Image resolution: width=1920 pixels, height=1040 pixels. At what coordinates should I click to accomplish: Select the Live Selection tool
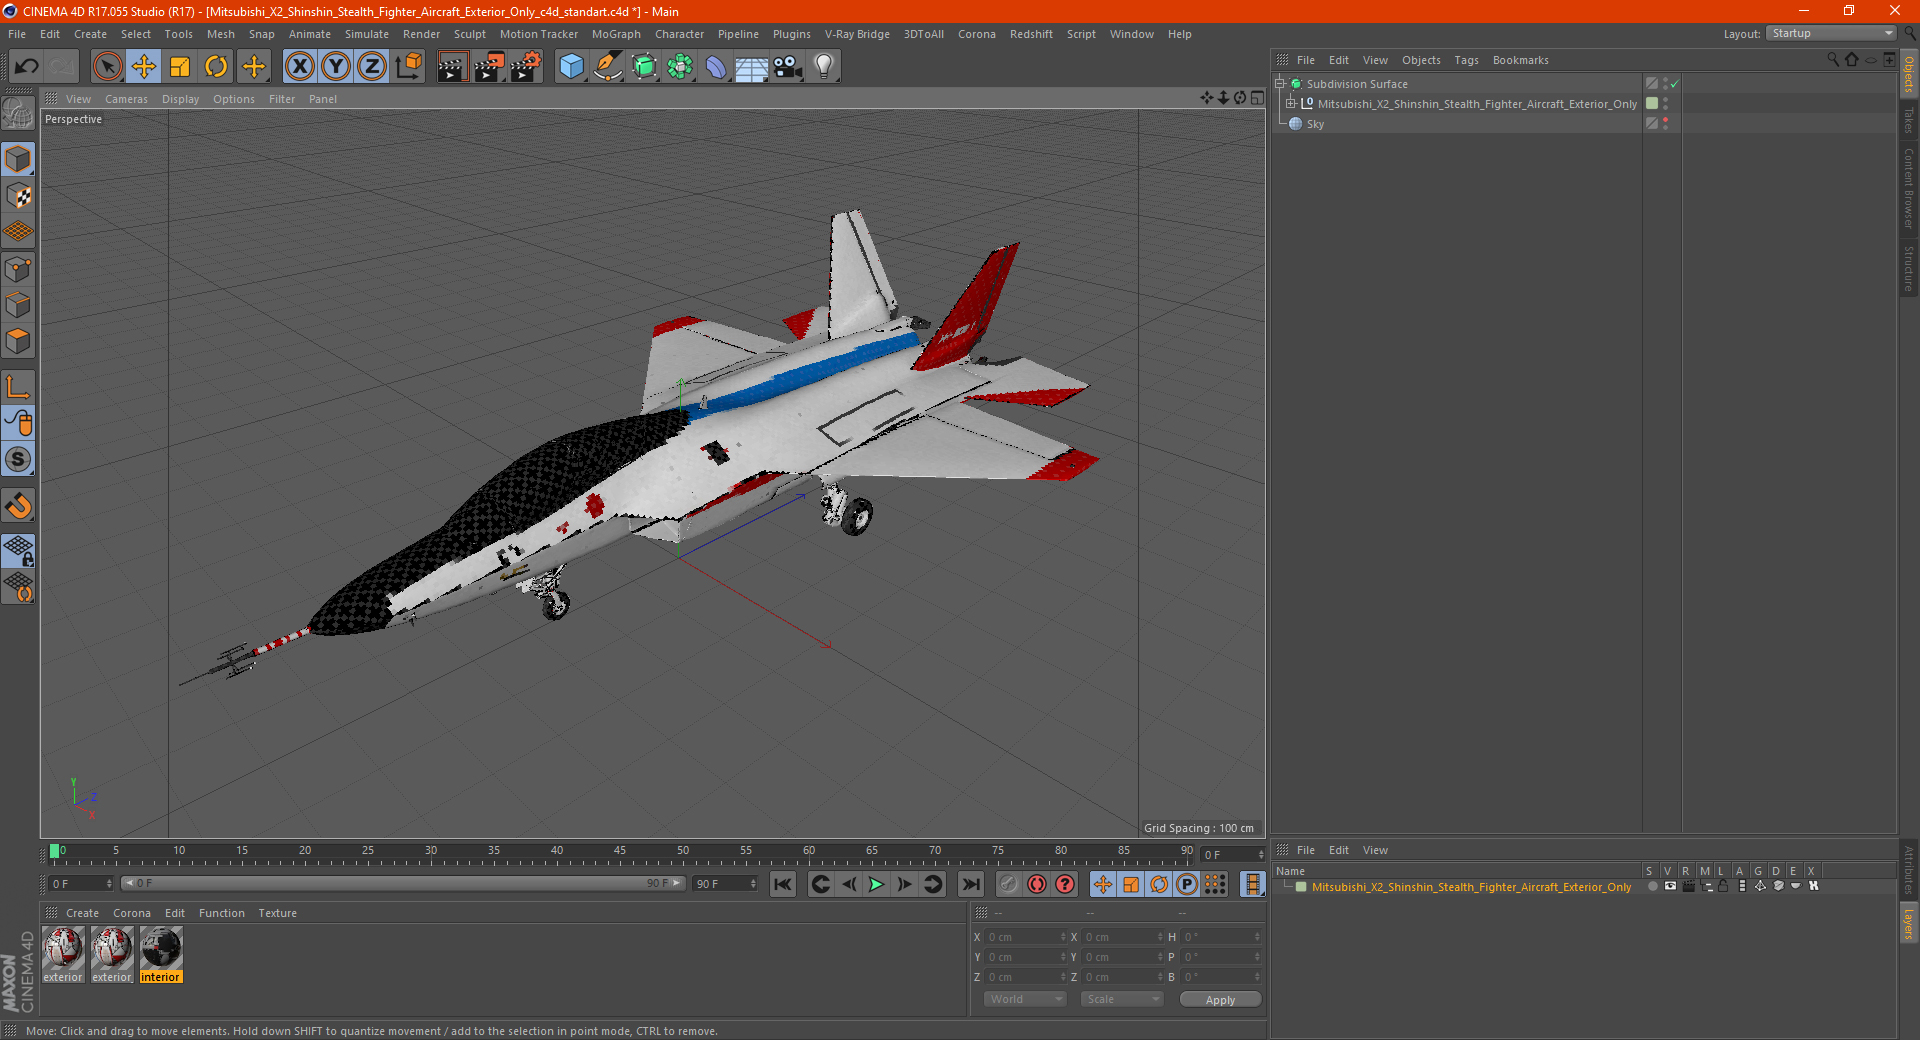107,67
